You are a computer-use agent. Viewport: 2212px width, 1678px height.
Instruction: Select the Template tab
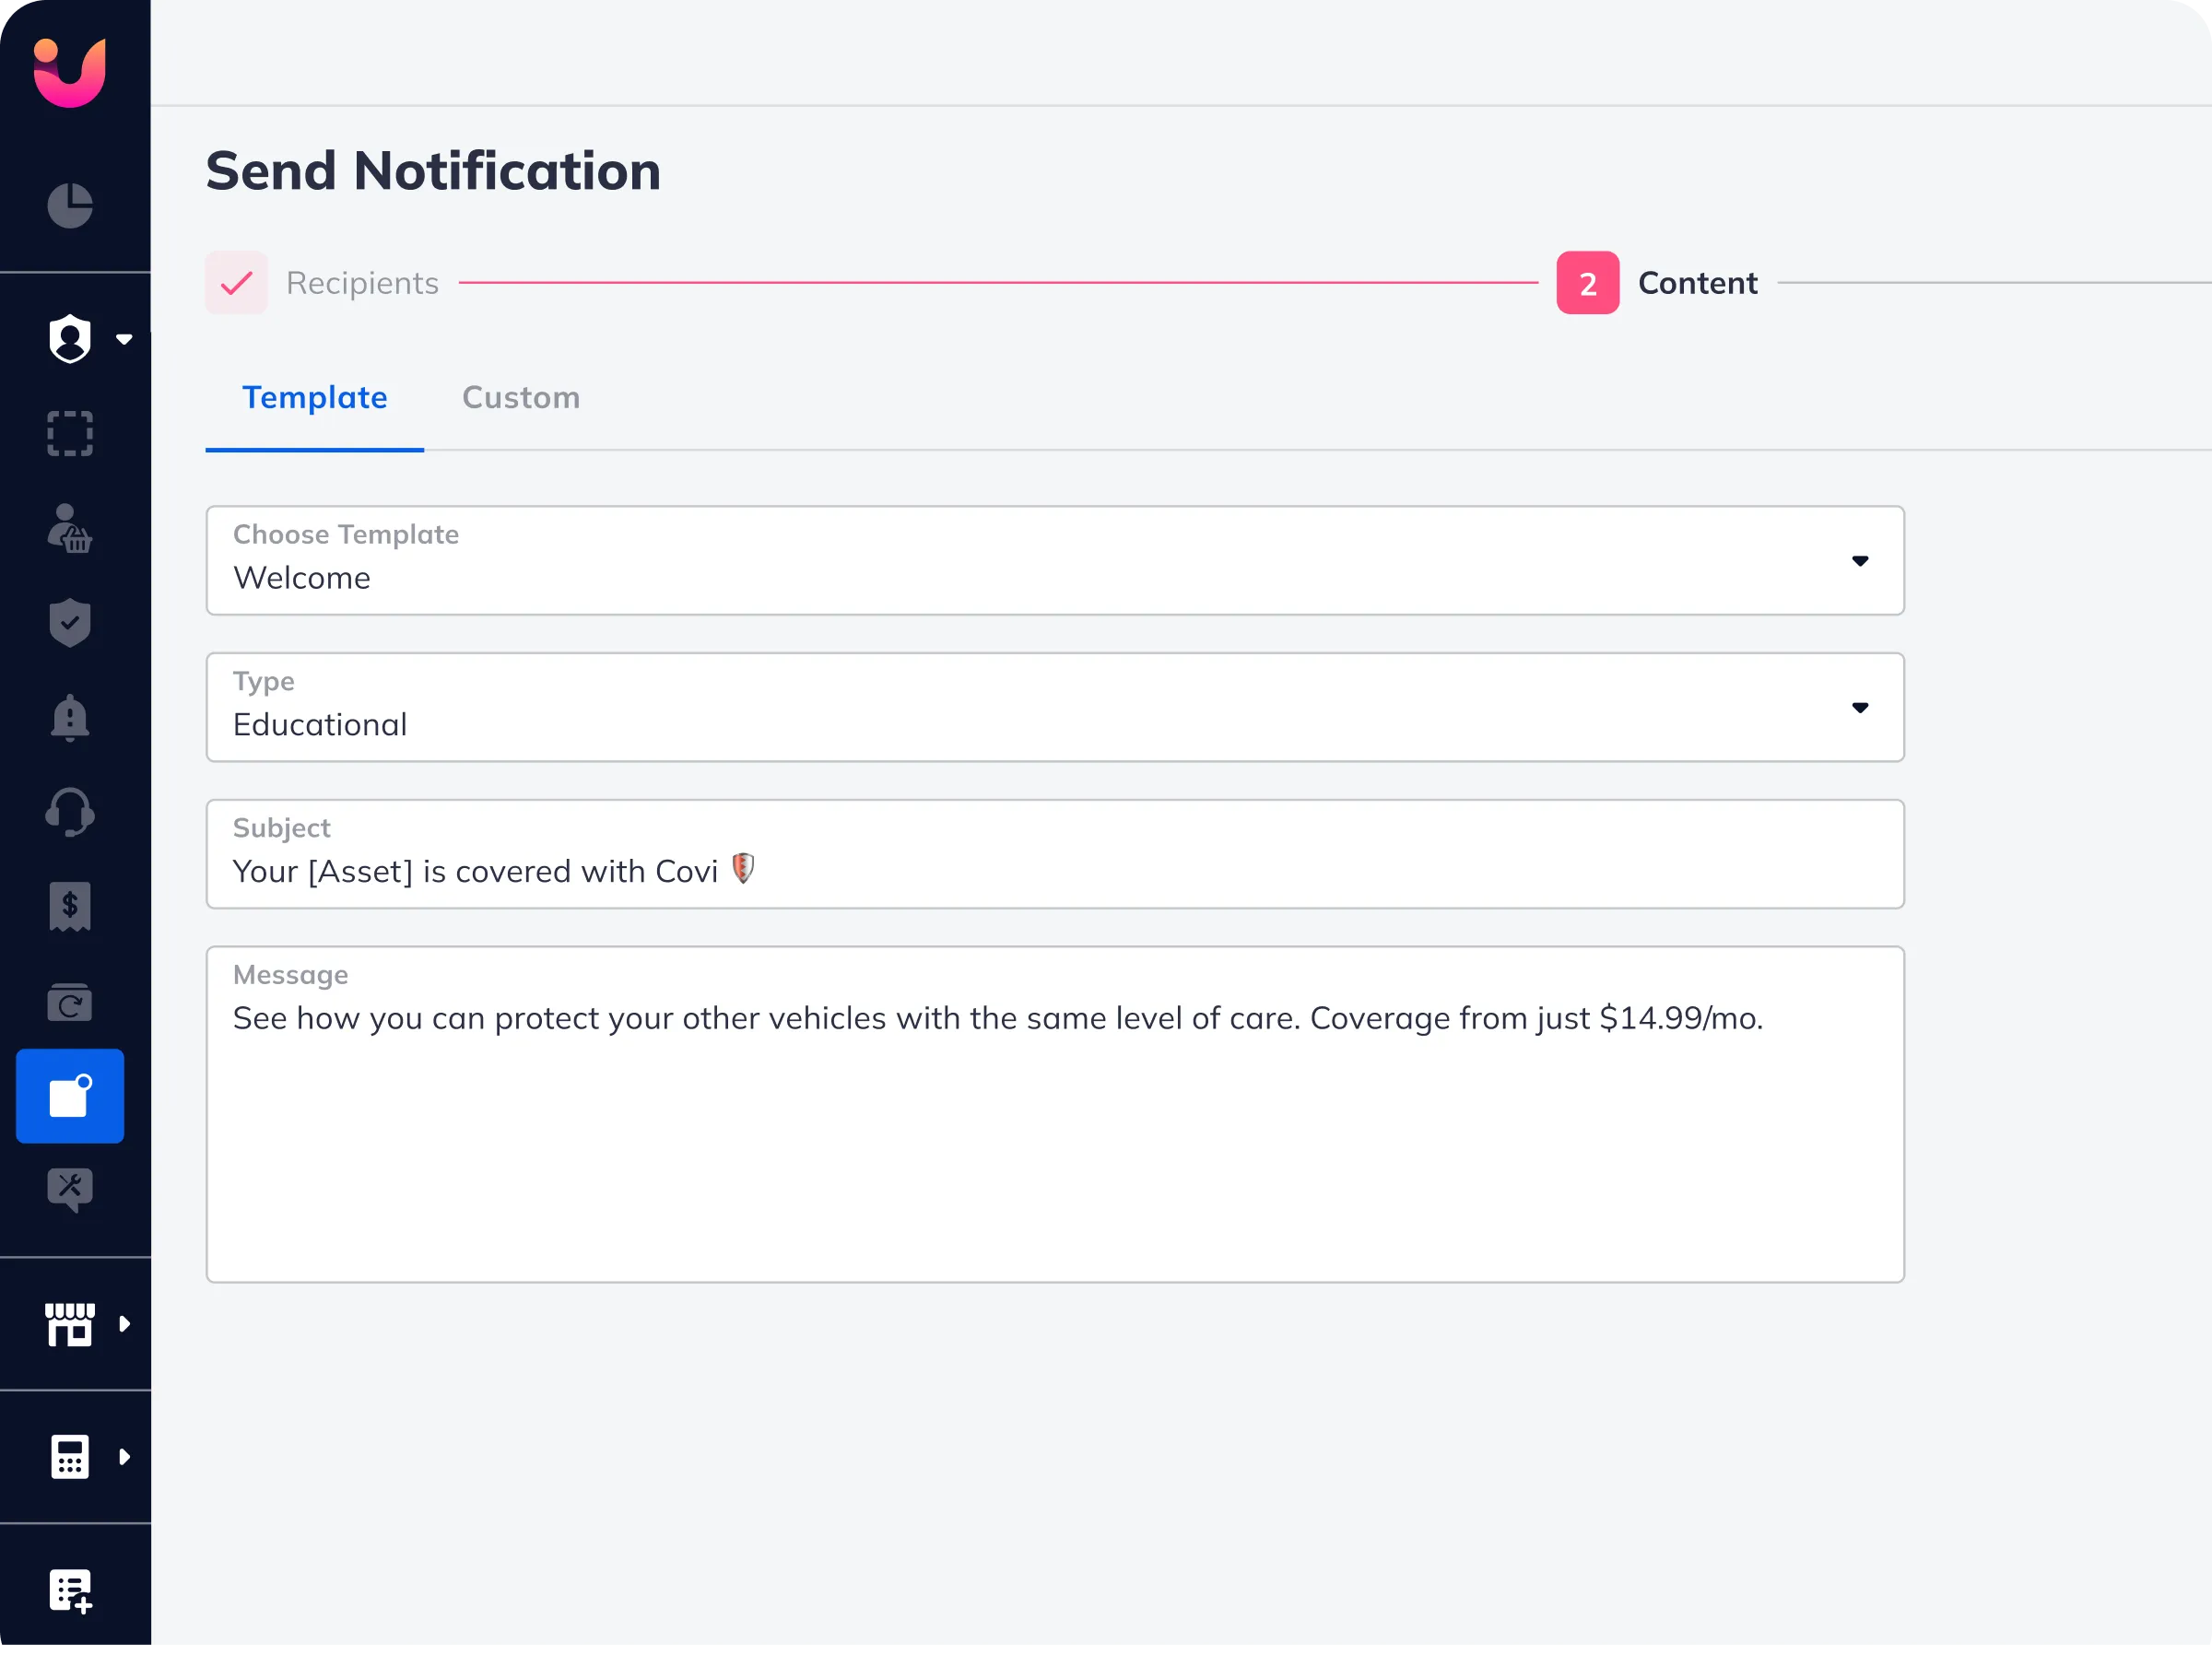tap(314, 398)
